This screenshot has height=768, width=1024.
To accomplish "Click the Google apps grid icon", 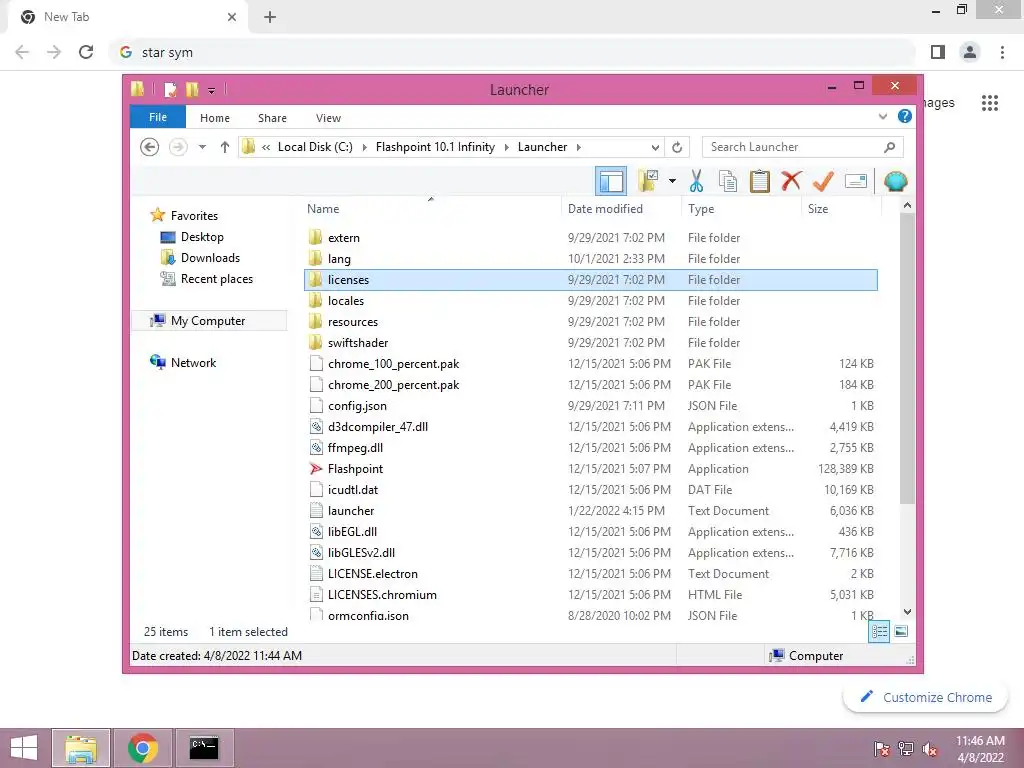I will point(990,103).
